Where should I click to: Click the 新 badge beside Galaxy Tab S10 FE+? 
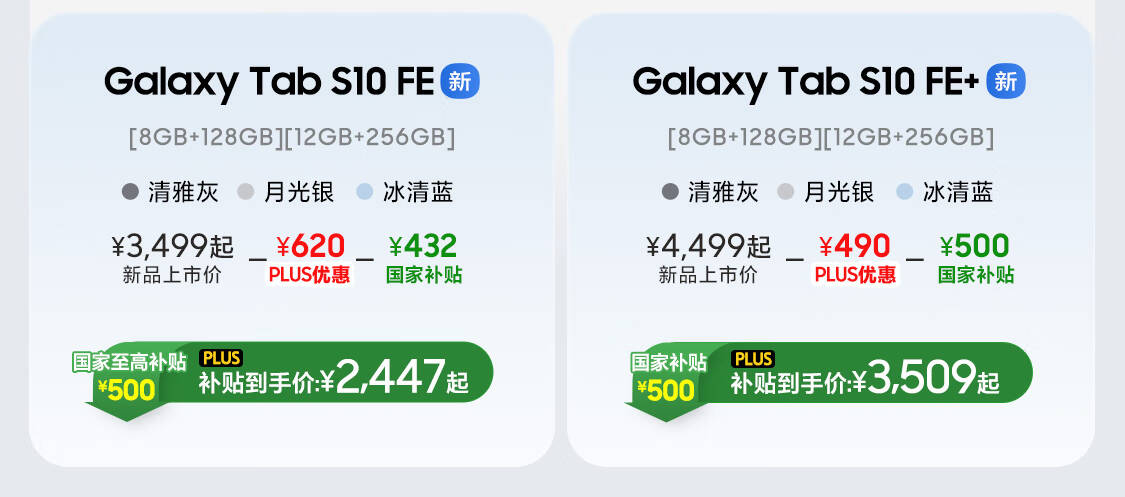(x=1006, y=82)
